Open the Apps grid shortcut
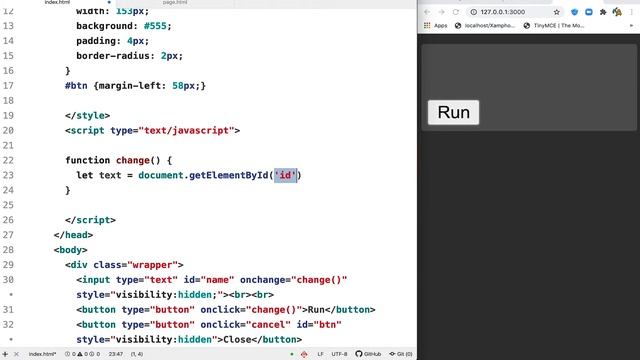The height and width of the screenshot is (360, 640). (436, 25)
